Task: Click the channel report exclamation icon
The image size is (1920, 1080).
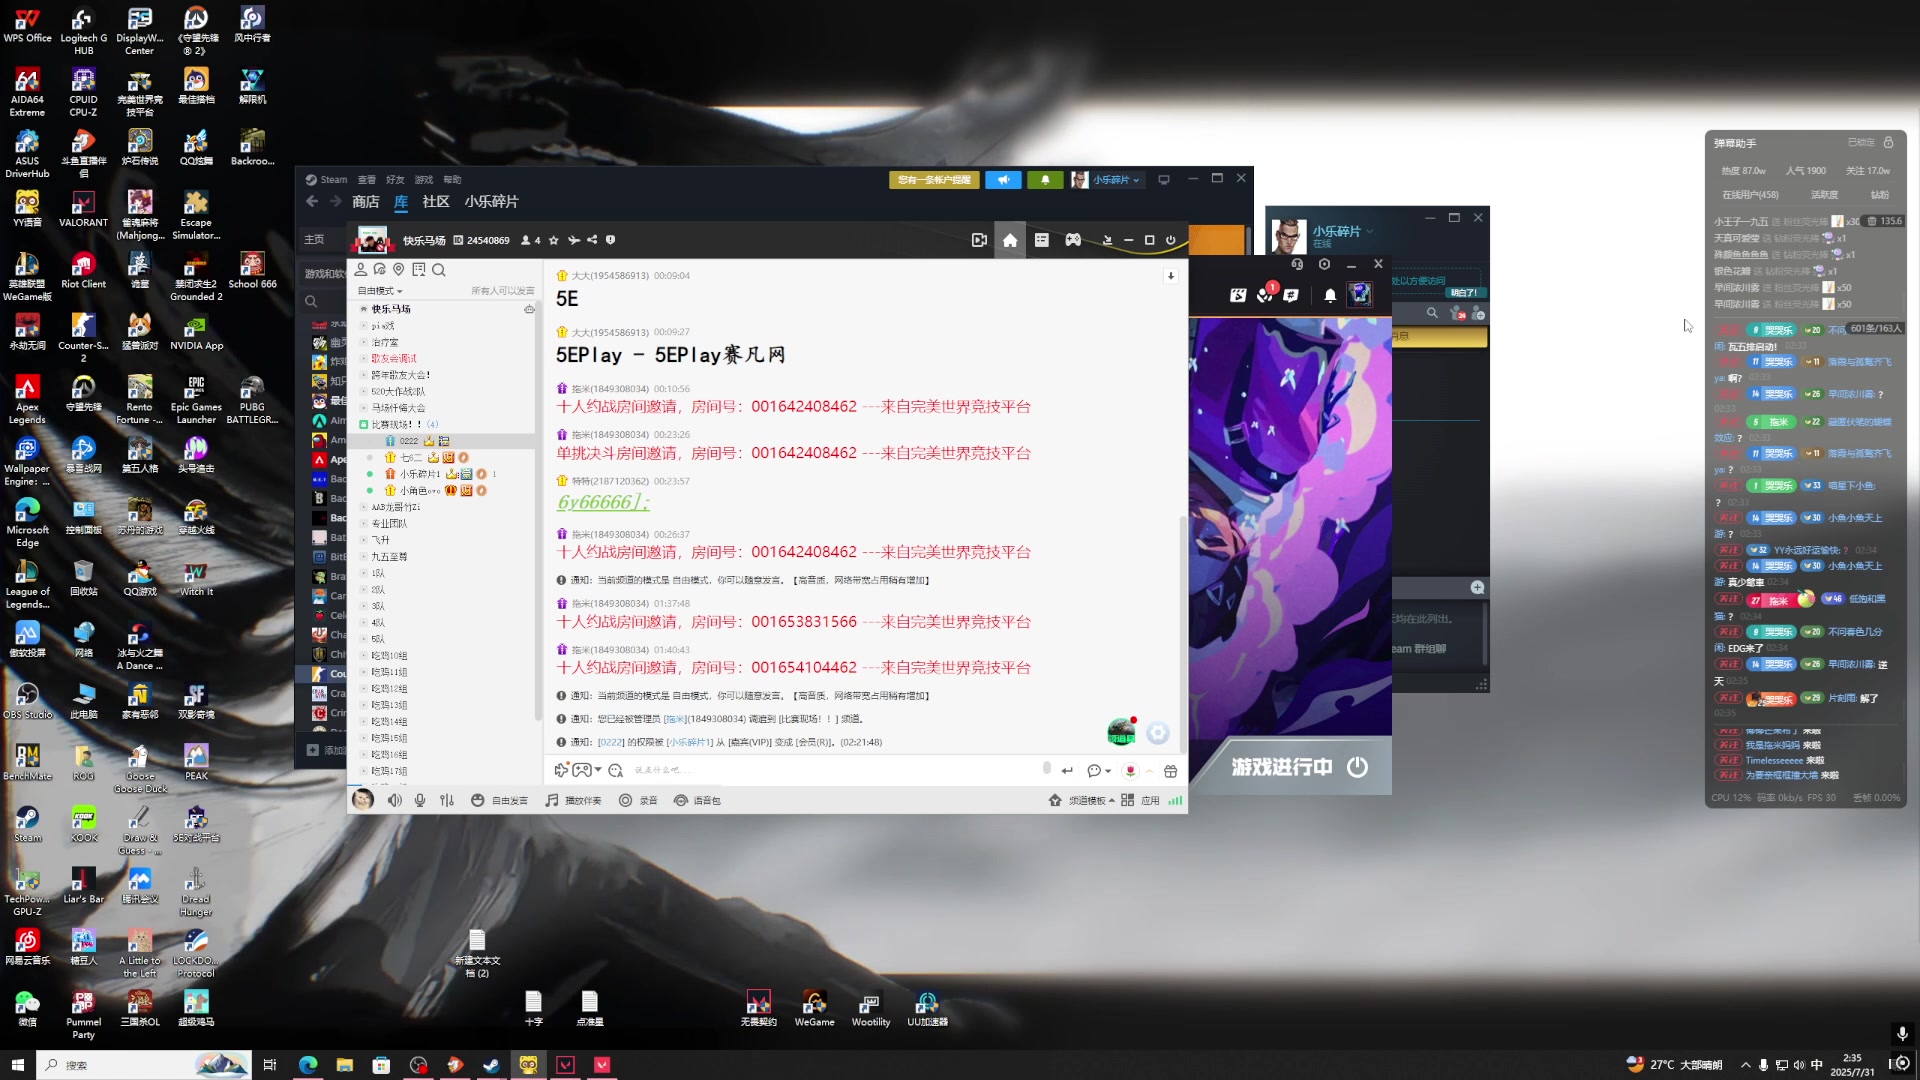Action: (610, 240)
